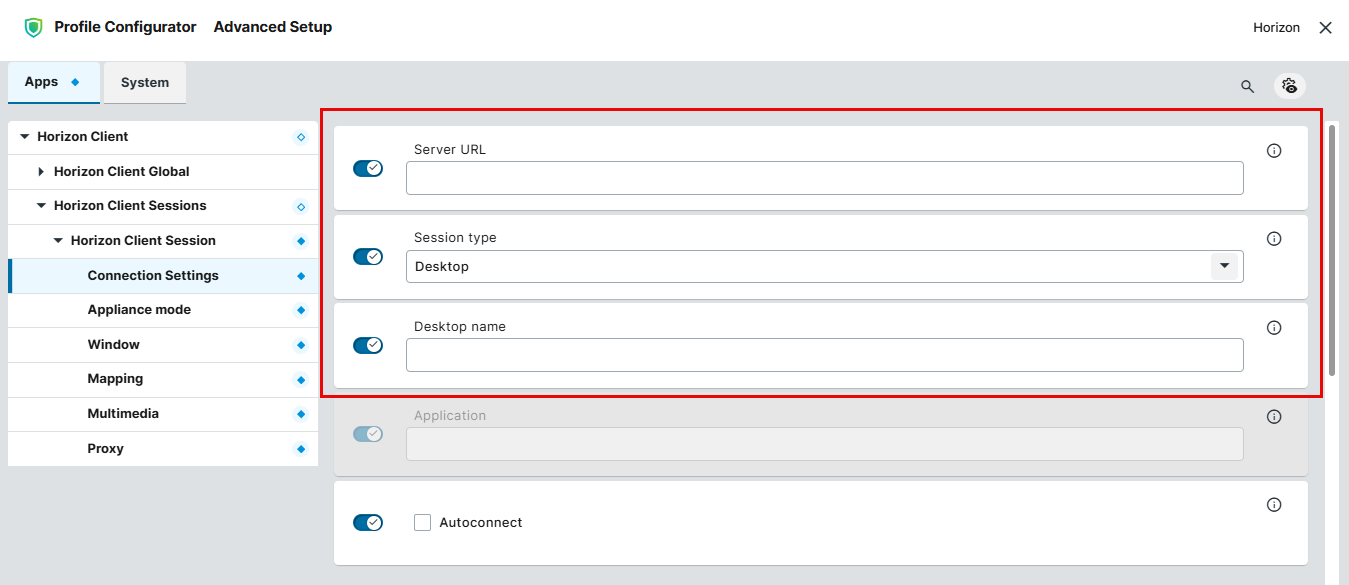Open the Session type dropdown arrow
Image resolution: width=1349 pixels, height=585 pixels.
(x=1224, y=266)
